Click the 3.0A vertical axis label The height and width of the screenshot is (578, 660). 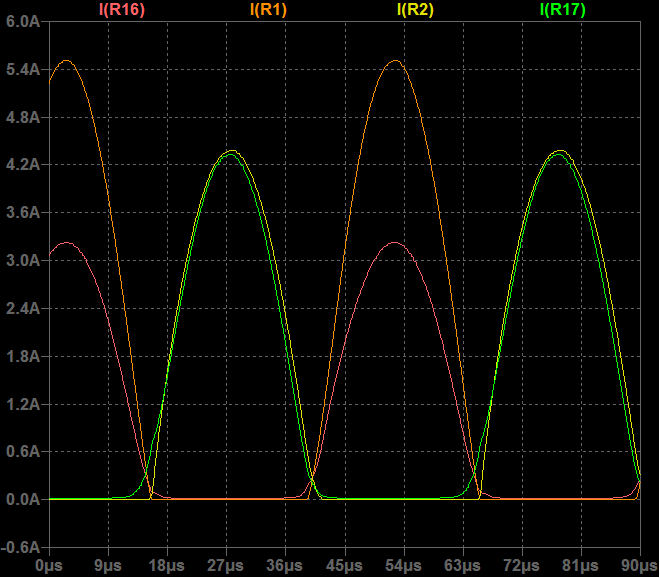coord(23,261)
